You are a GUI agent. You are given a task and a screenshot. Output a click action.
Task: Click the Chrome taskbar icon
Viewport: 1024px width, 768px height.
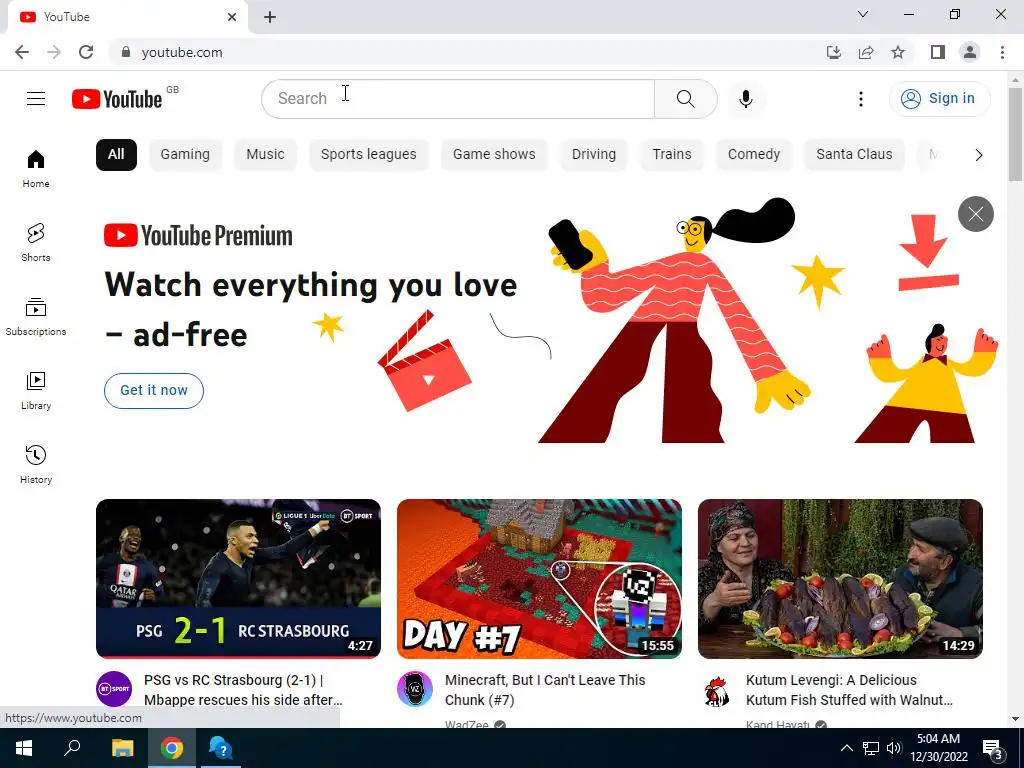[172, 748]
